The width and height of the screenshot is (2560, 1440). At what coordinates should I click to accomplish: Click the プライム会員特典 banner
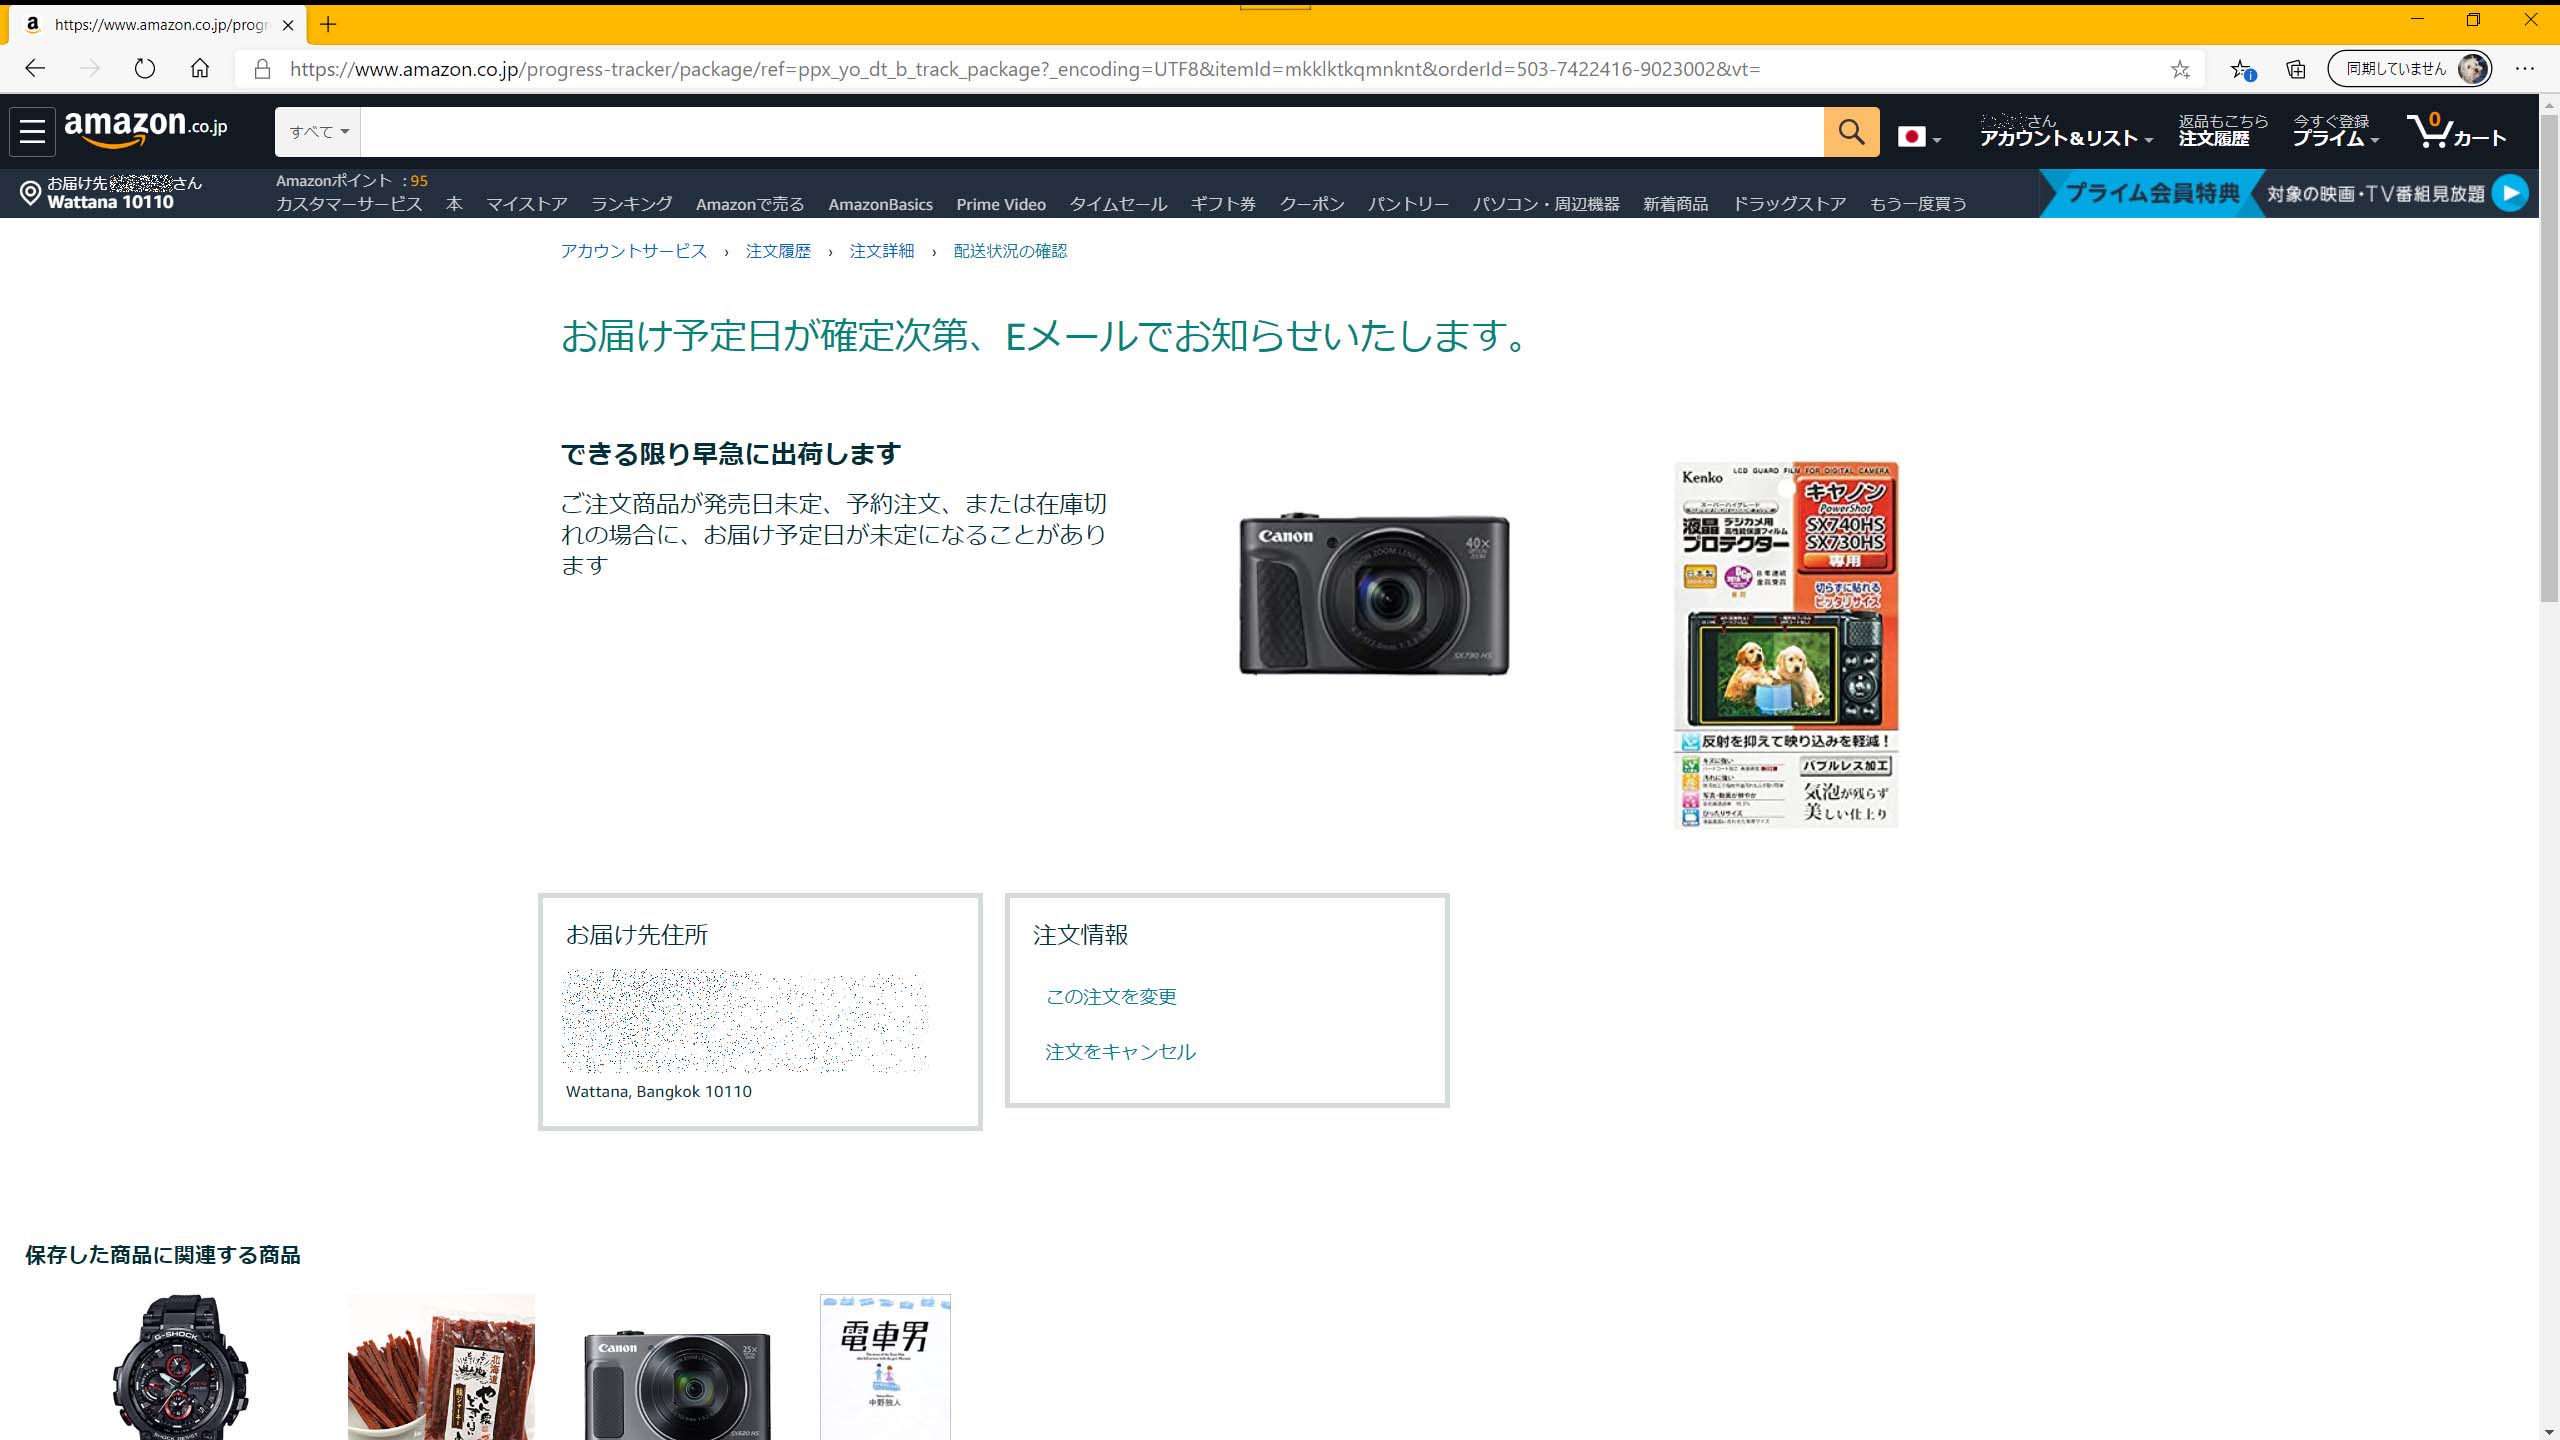click(2150, 193)
